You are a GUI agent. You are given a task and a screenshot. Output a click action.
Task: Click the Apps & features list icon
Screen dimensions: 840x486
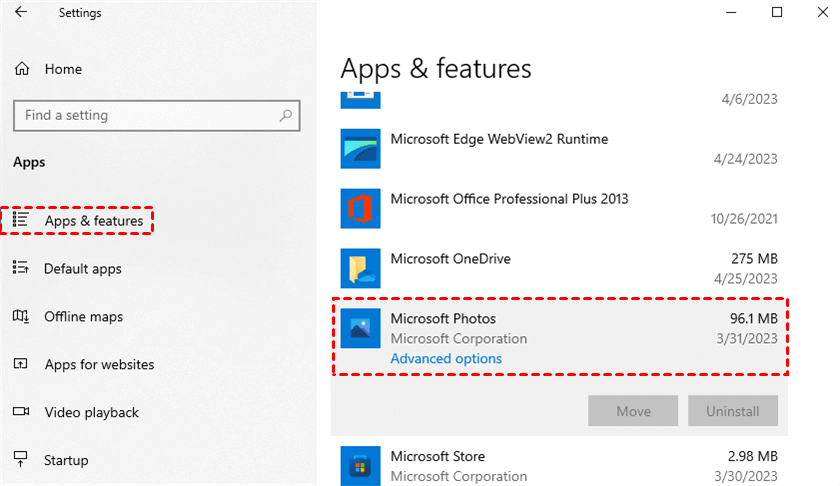21,220
